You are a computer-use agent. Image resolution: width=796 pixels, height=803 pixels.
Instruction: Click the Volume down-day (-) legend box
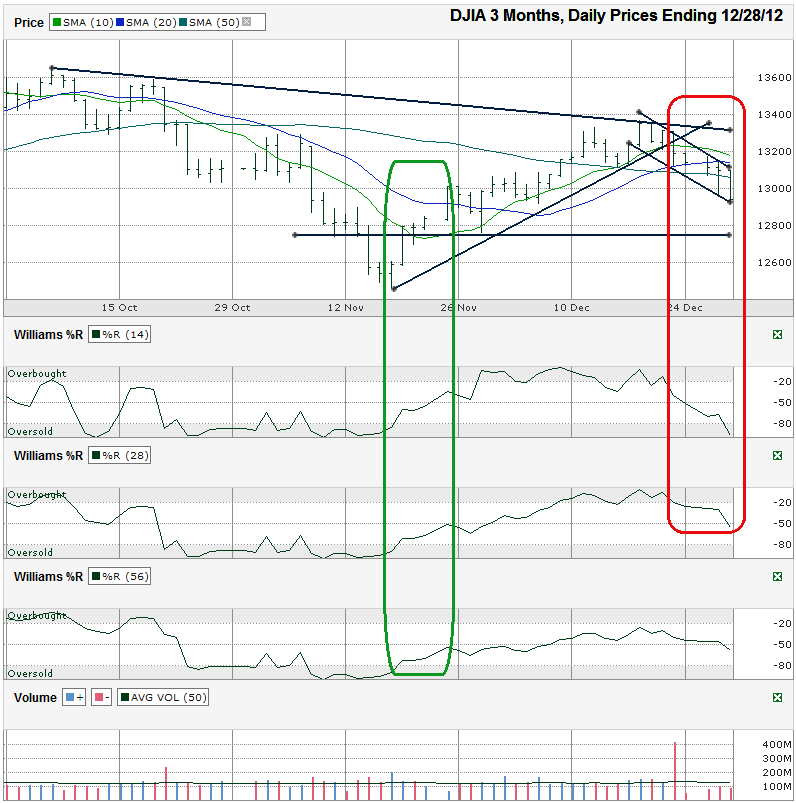[101, 698]
